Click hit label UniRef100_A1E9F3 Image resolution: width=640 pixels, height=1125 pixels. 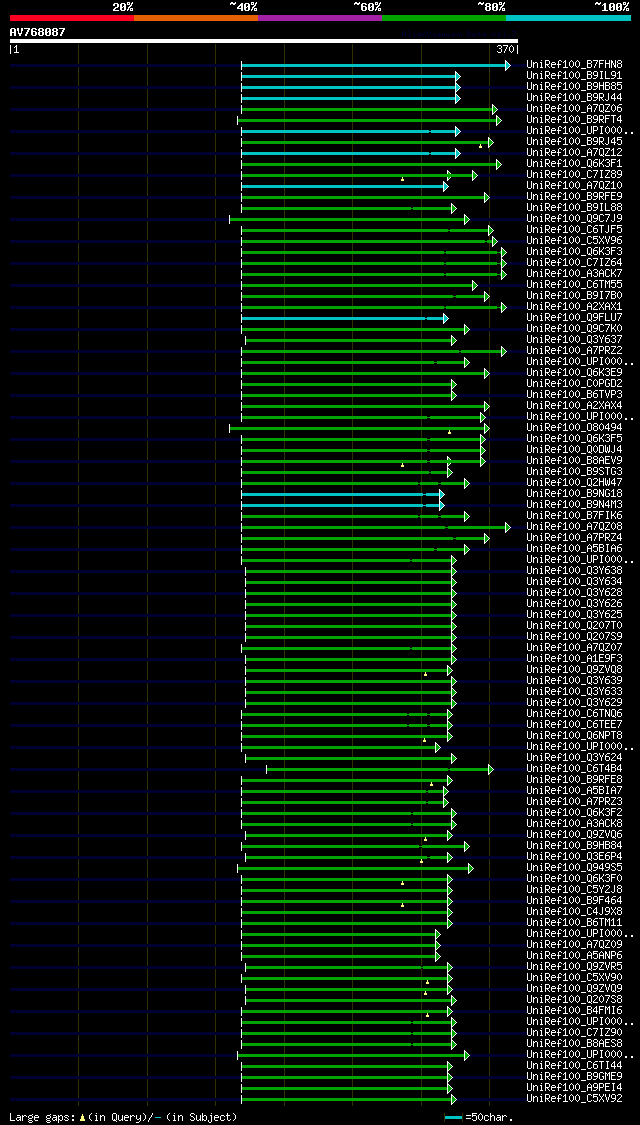point(574,659)
